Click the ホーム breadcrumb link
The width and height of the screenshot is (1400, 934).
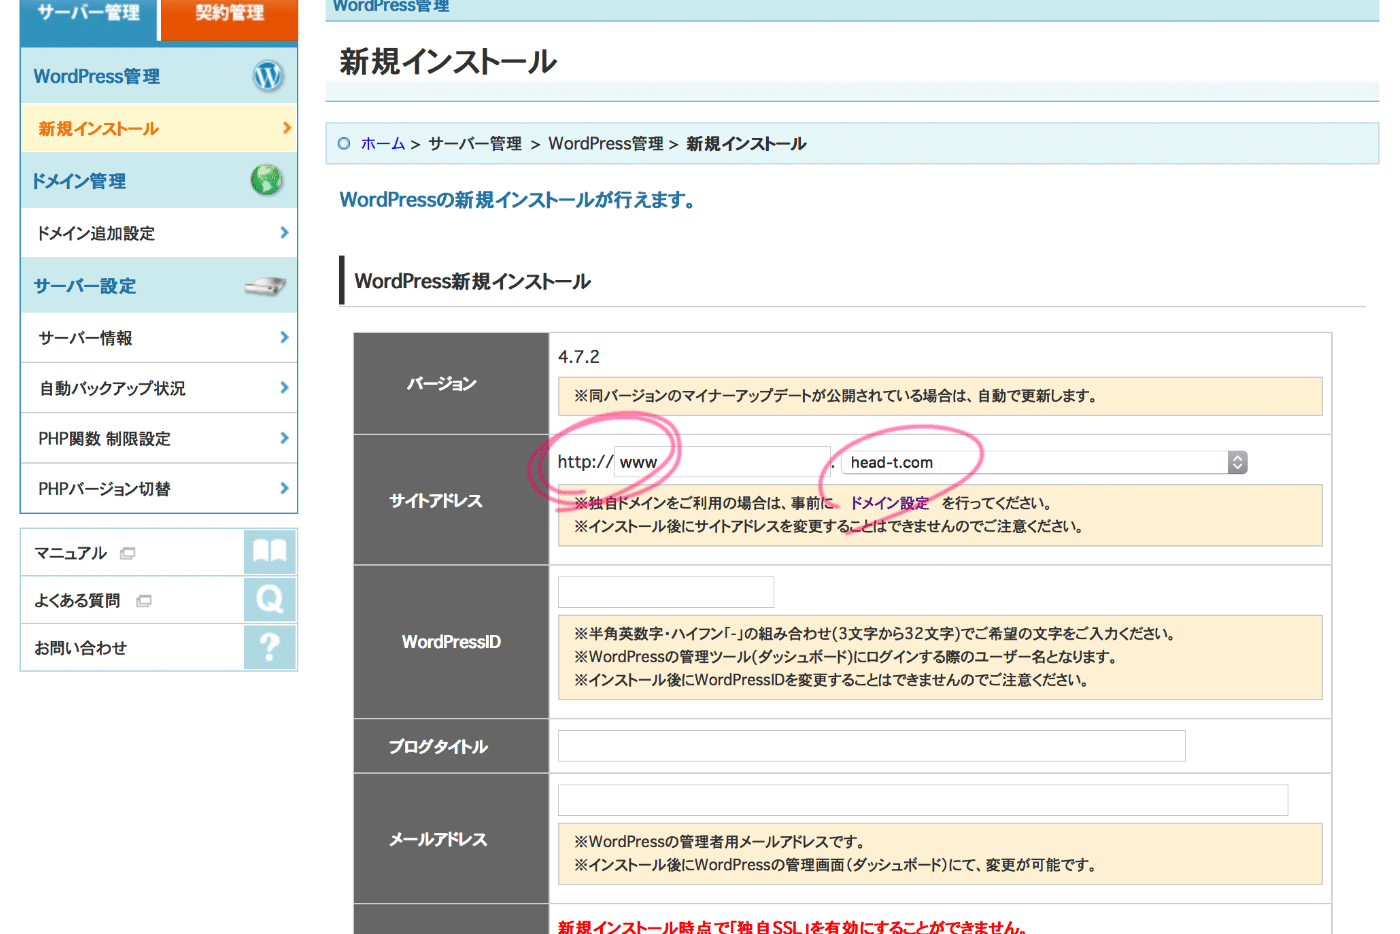pyautogui.click(x=383, y=144)
